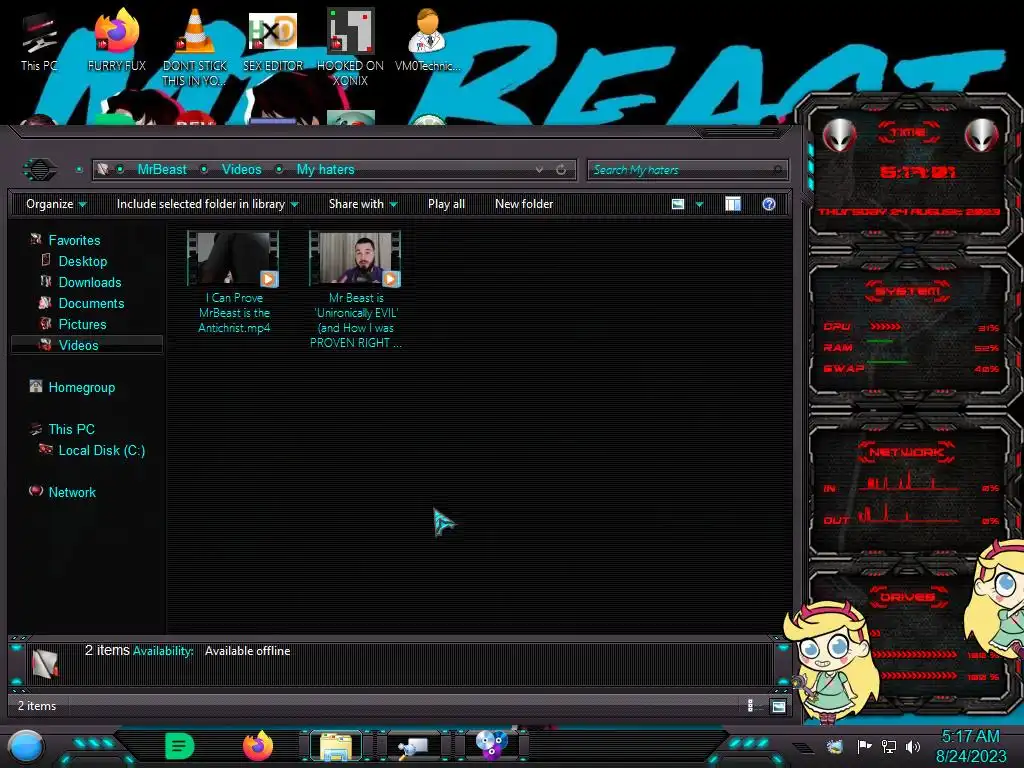Select Desktop in the navigation pane

[x=82, y=261]
